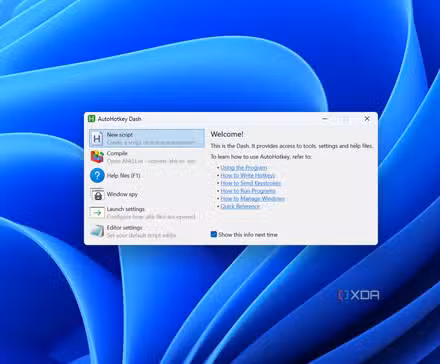Open the Compile tool icon
The image size is (440, 364).
pos(97,157)
